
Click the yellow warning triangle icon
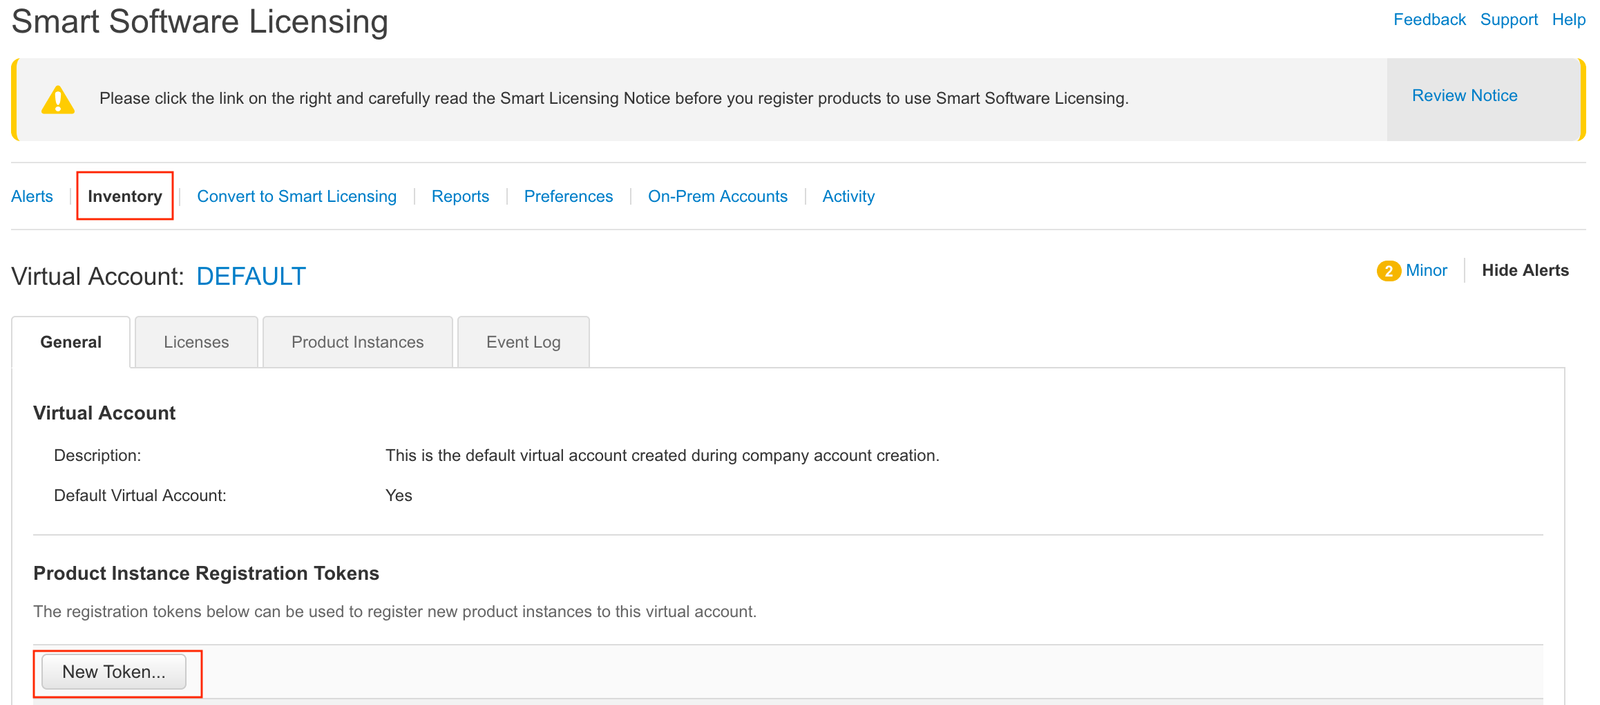58,100
